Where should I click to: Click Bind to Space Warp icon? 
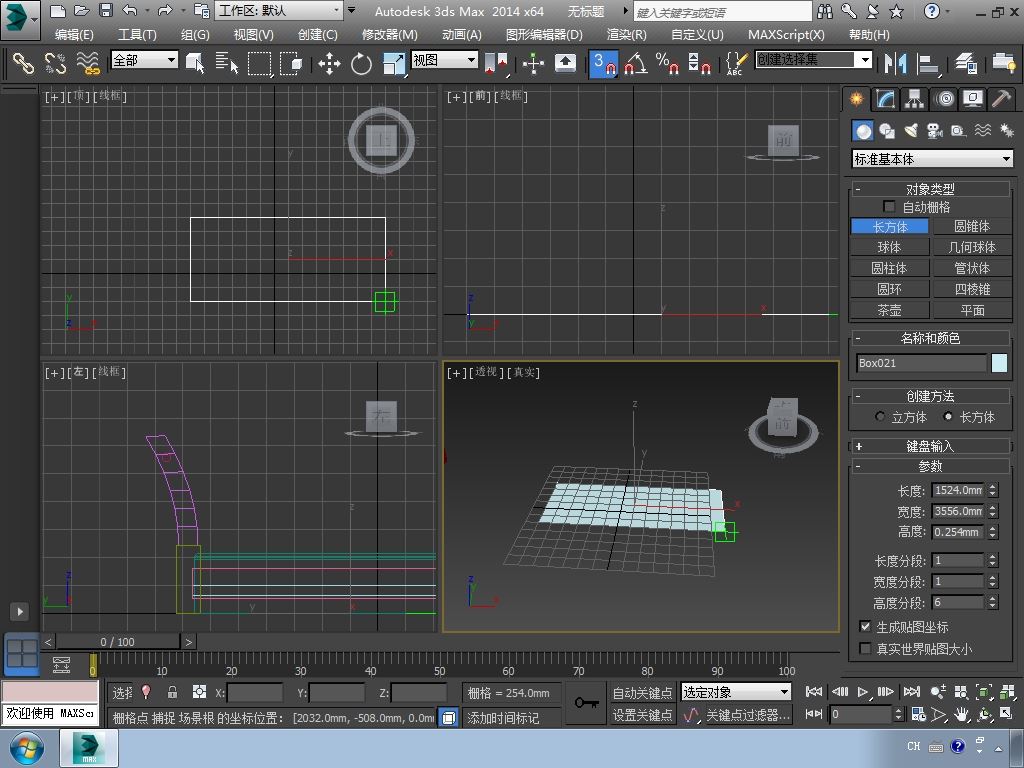click(x=88, y=63)
